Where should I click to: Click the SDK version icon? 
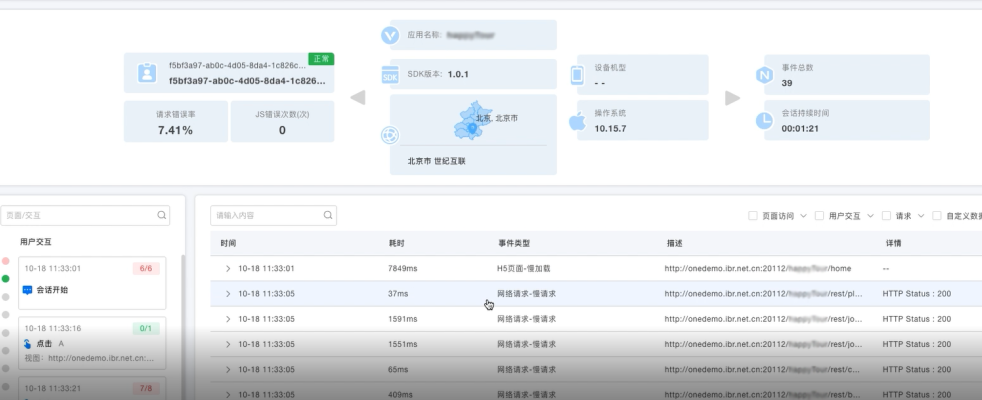tap(390, 74)
